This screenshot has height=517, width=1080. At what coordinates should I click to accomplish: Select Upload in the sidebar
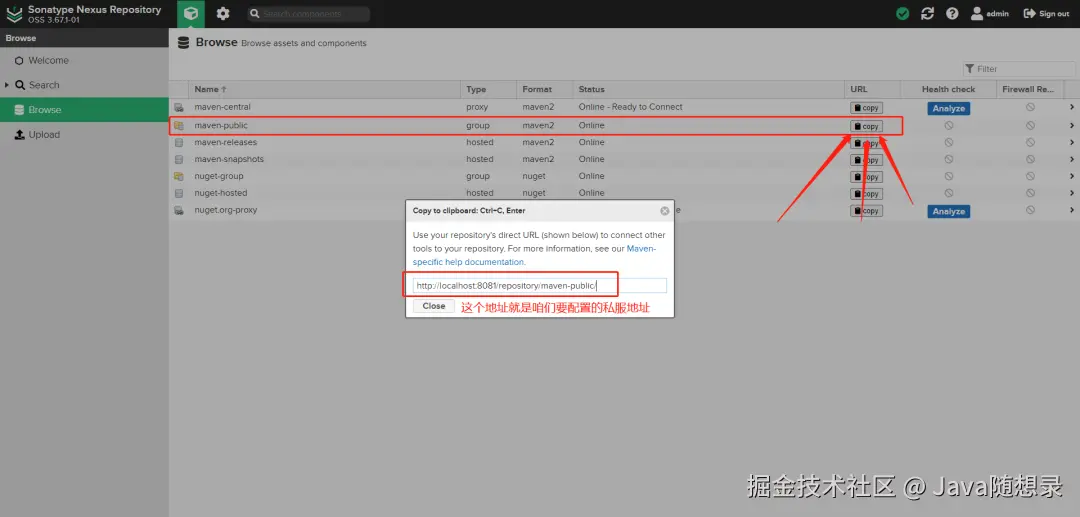pyautogui.click(x=44, y=135)
